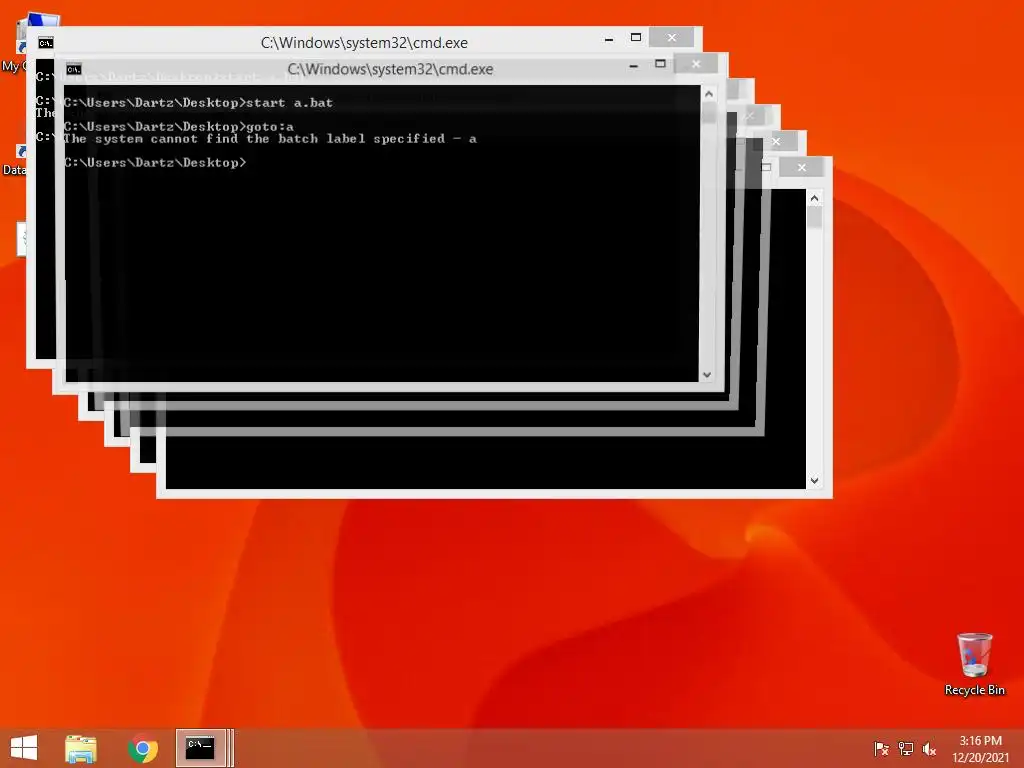Open File Explorer from the taskbar

[x=81, y=748]
